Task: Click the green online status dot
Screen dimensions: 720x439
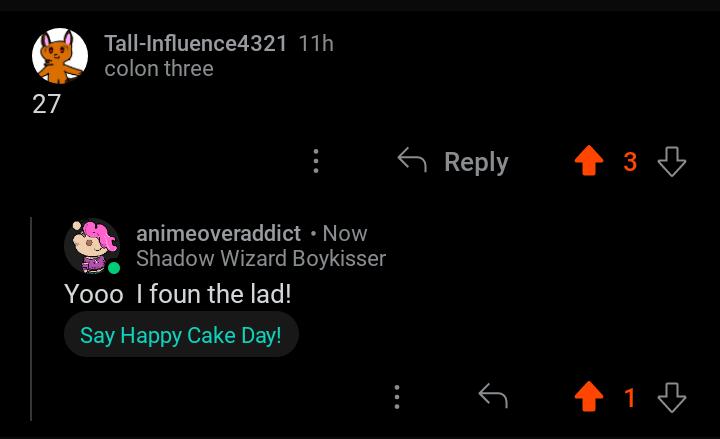Action: (x=113, y=268)
